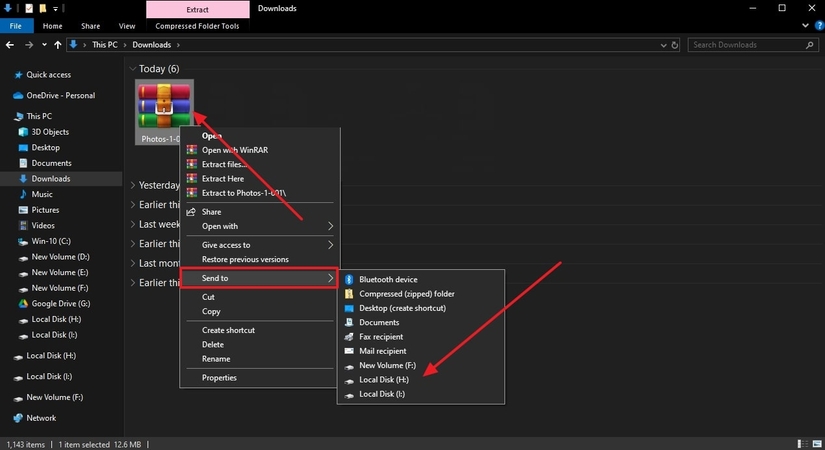Open the Compressed Folder Tools tab
This screenshot has height=450, width=825.
click(x=196, y=26)
